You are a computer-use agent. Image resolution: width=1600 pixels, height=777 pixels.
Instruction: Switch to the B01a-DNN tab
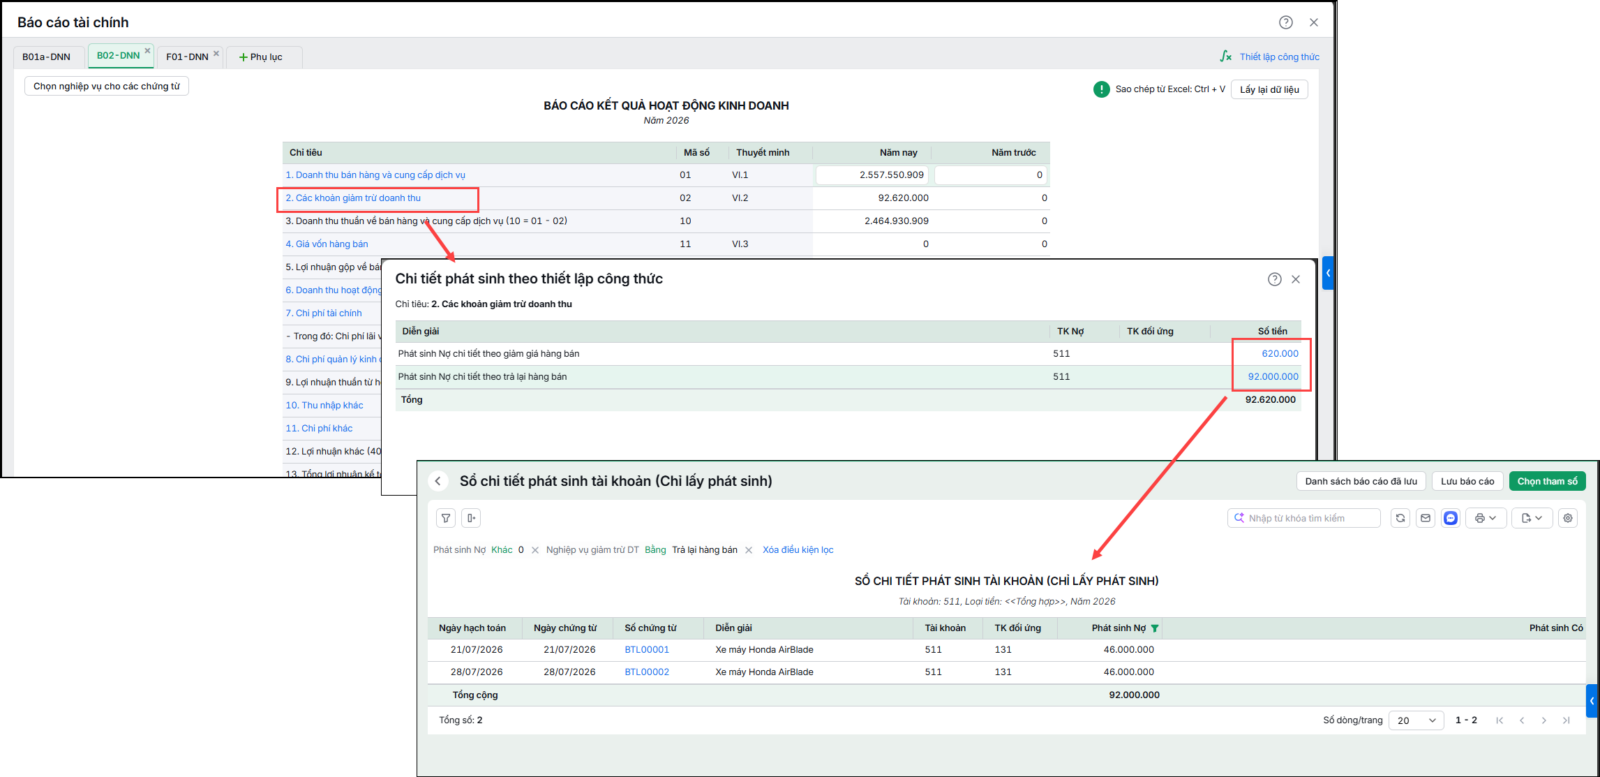[47, 57]
